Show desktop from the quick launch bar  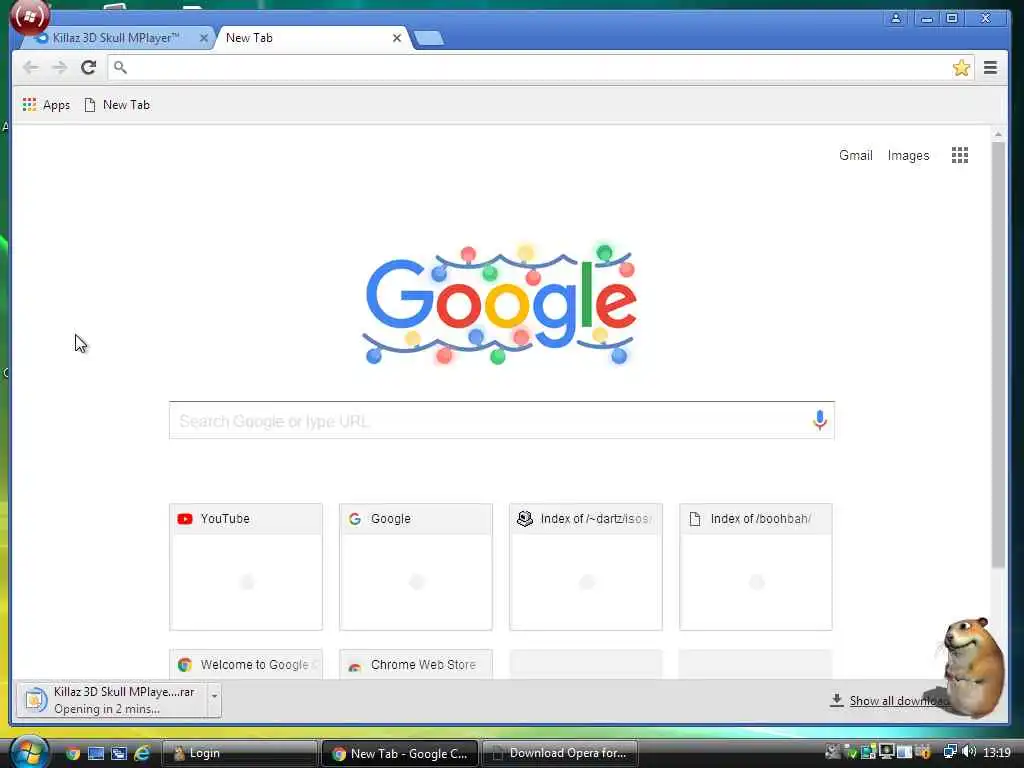[x=95, y=753]
